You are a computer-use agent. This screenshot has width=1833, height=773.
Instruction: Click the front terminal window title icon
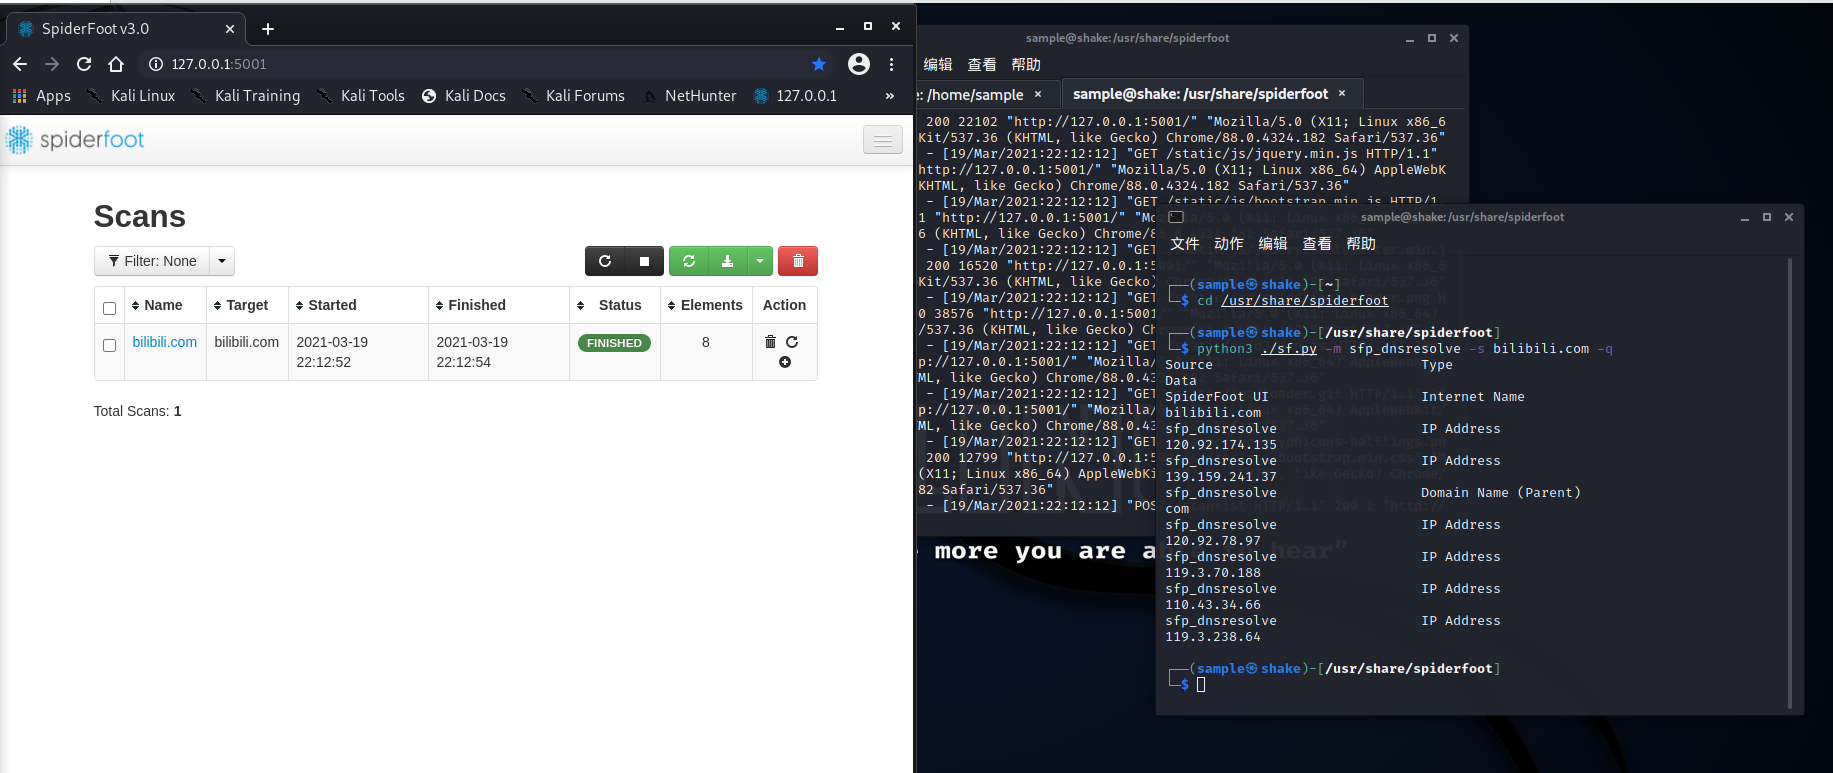1176,217
